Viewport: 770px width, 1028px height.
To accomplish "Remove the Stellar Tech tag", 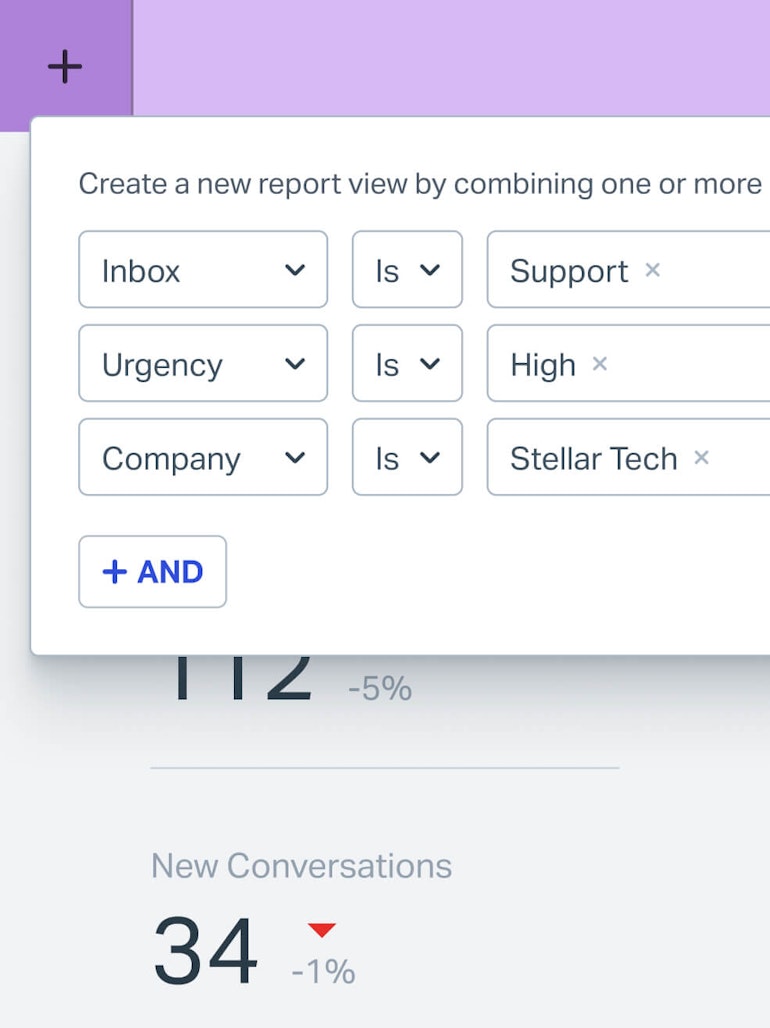I will click(701, 457).
